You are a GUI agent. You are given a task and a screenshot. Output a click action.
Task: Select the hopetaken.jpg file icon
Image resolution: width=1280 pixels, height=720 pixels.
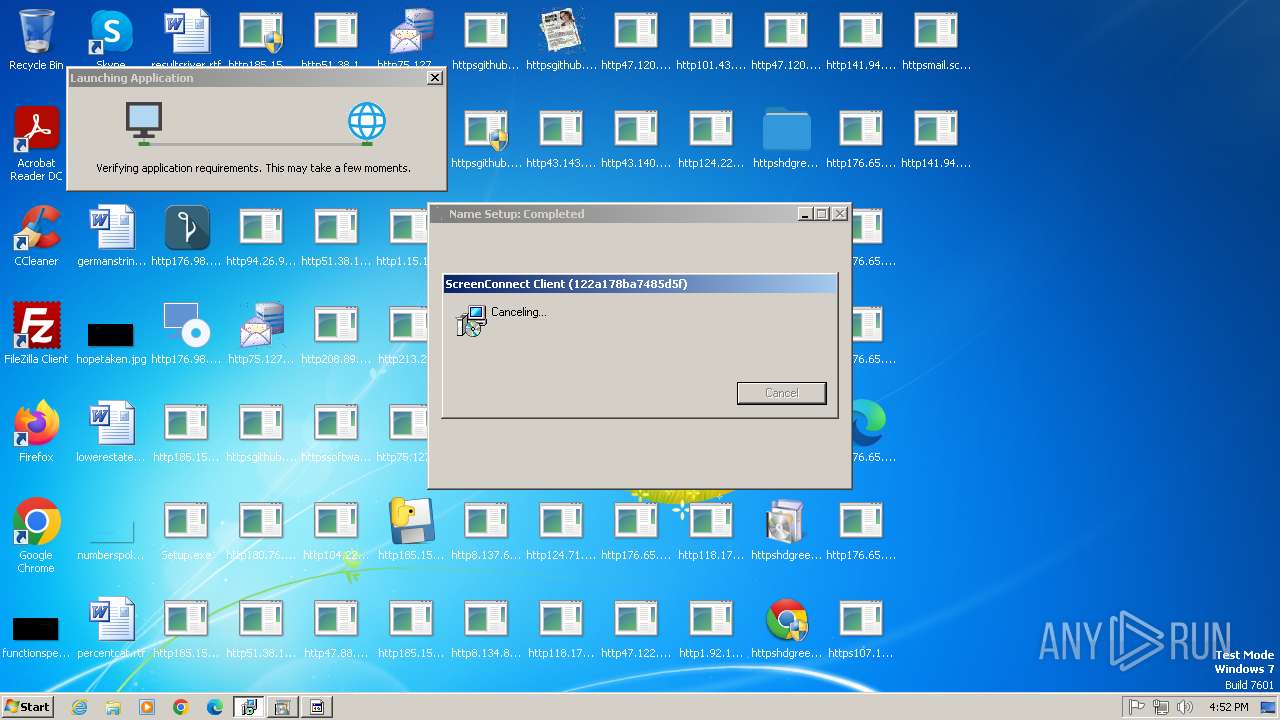coord(111,344)
